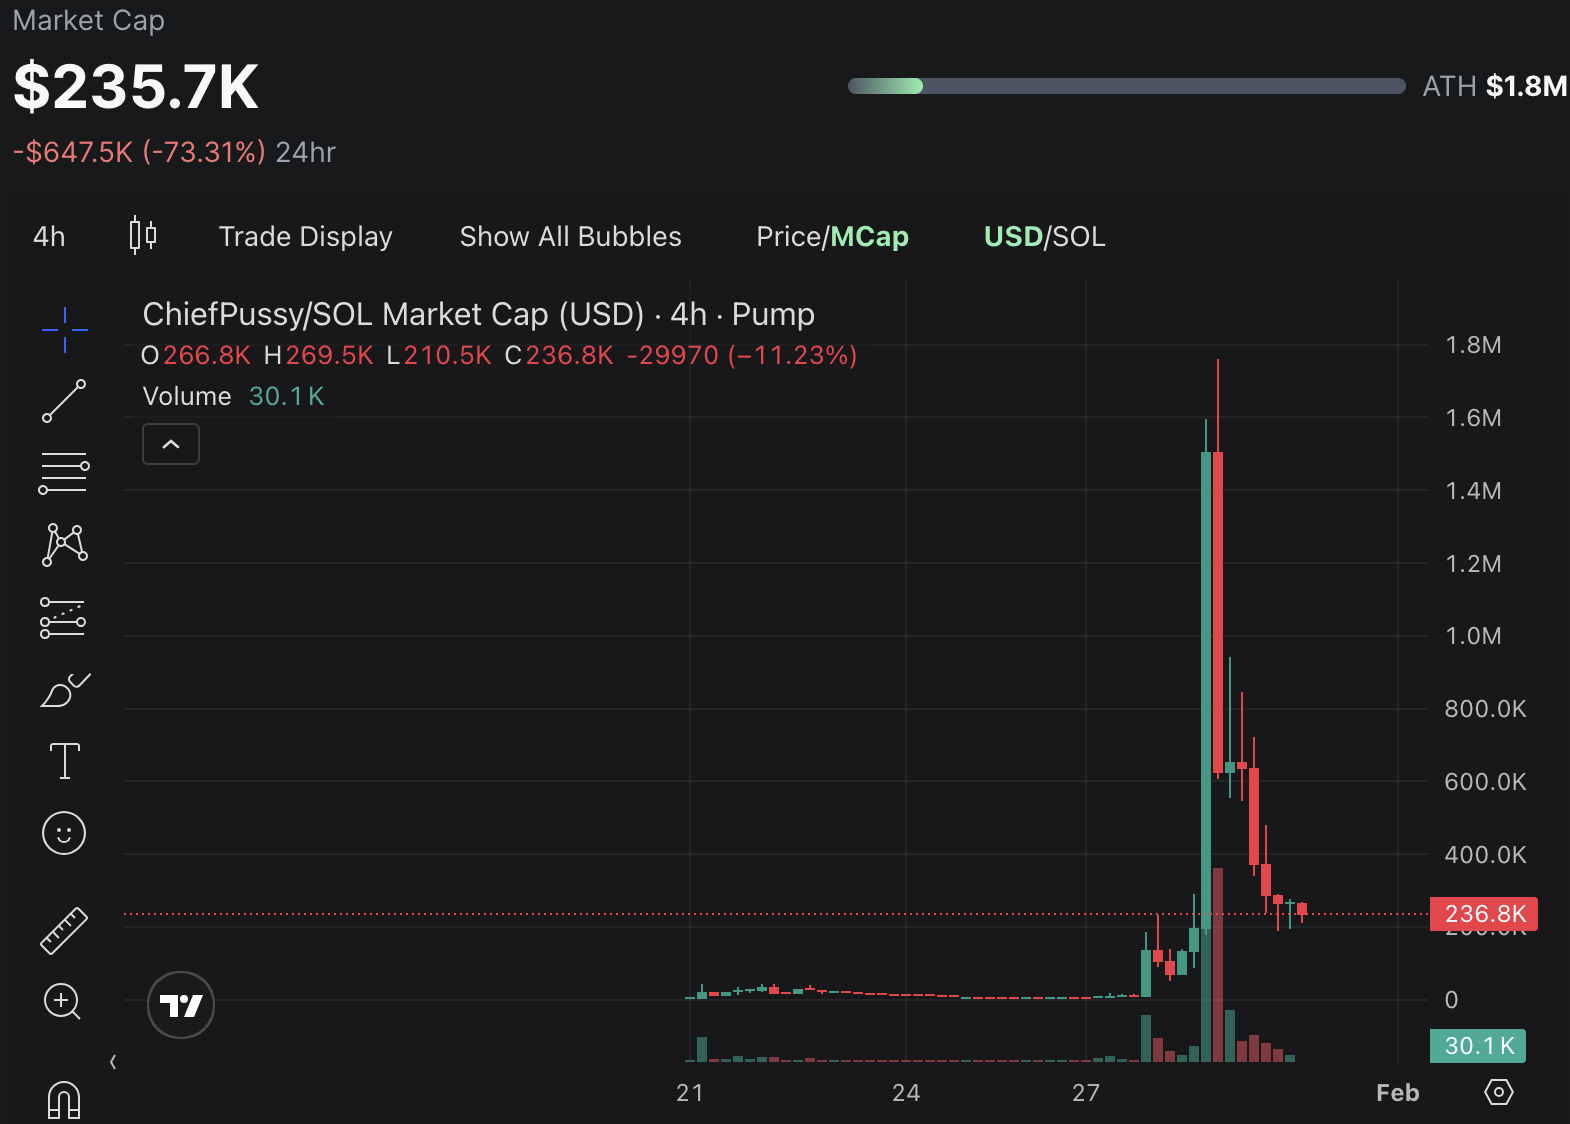Click Show All Bubbles
Image resolution: width=1570 pixels, height=1124 pixels.
pos(570,237)
